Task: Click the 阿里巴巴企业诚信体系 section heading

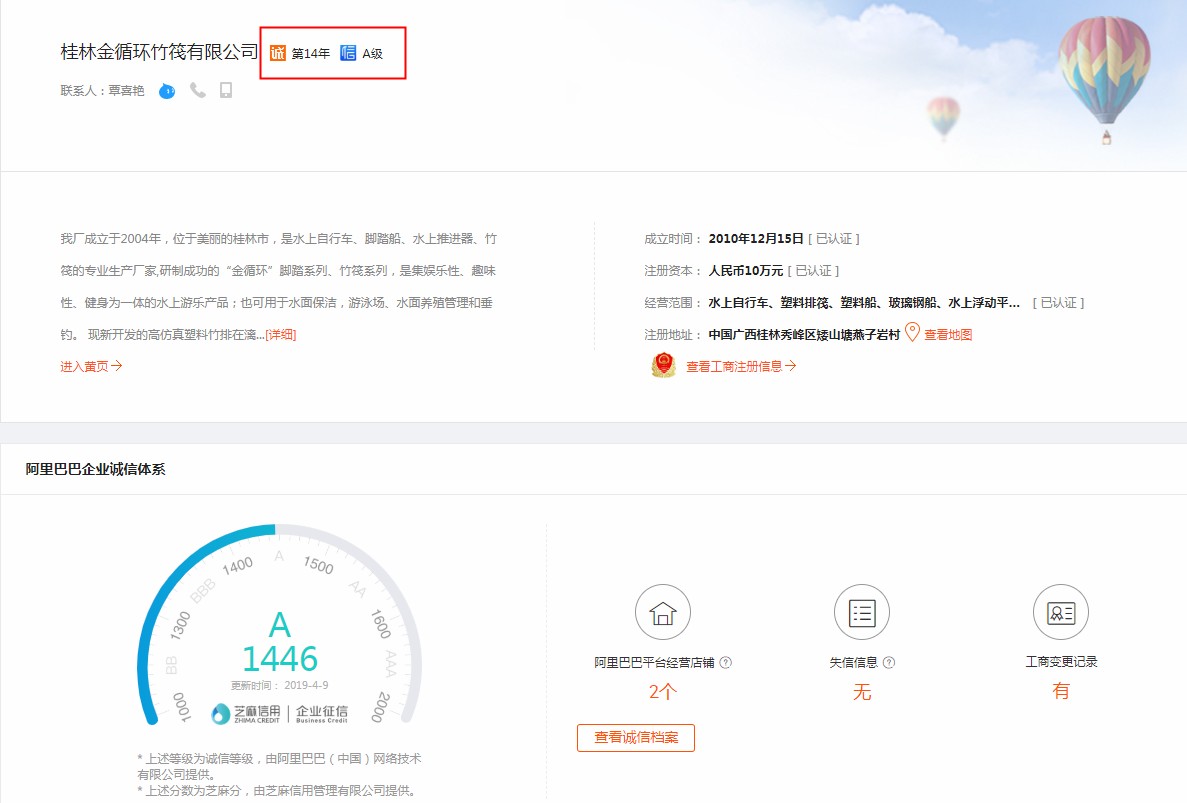Action: coord(95,469)
